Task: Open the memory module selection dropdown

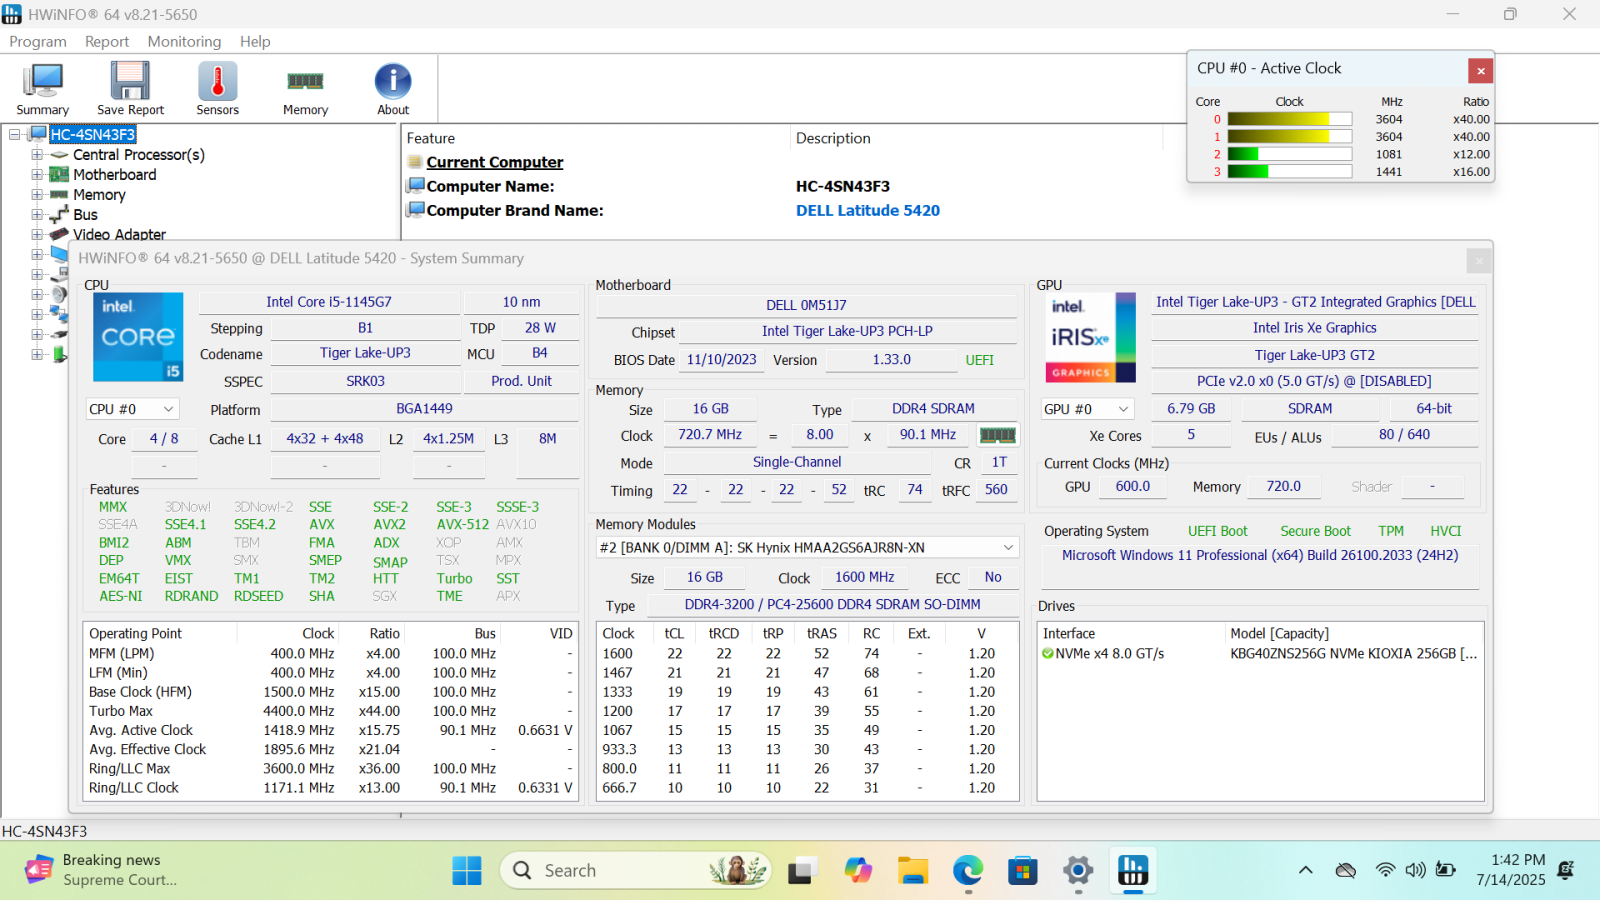Action: [806, 548]
